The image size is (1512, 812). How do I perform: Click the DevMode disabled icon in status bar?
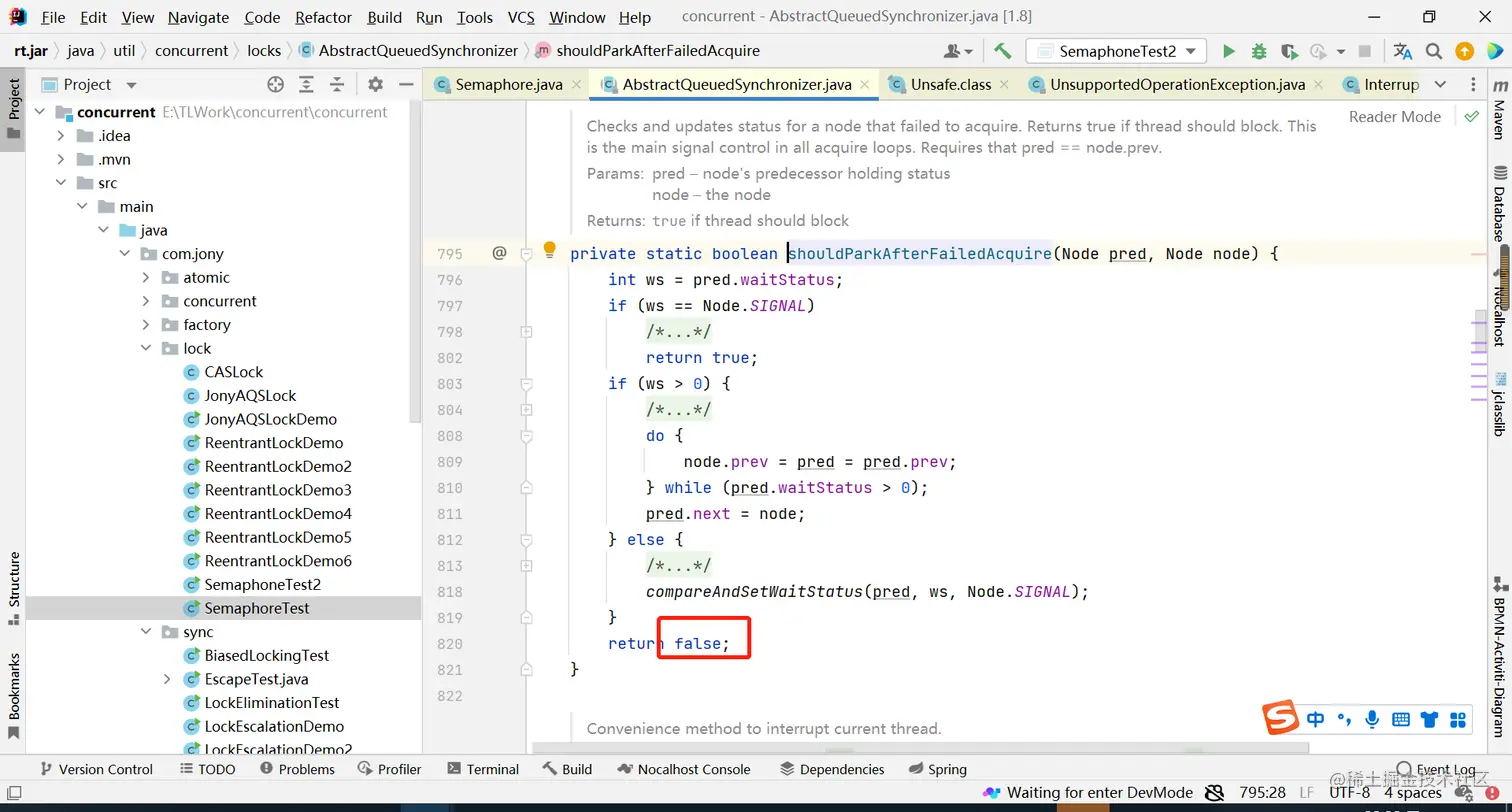tap(1214, 793)
